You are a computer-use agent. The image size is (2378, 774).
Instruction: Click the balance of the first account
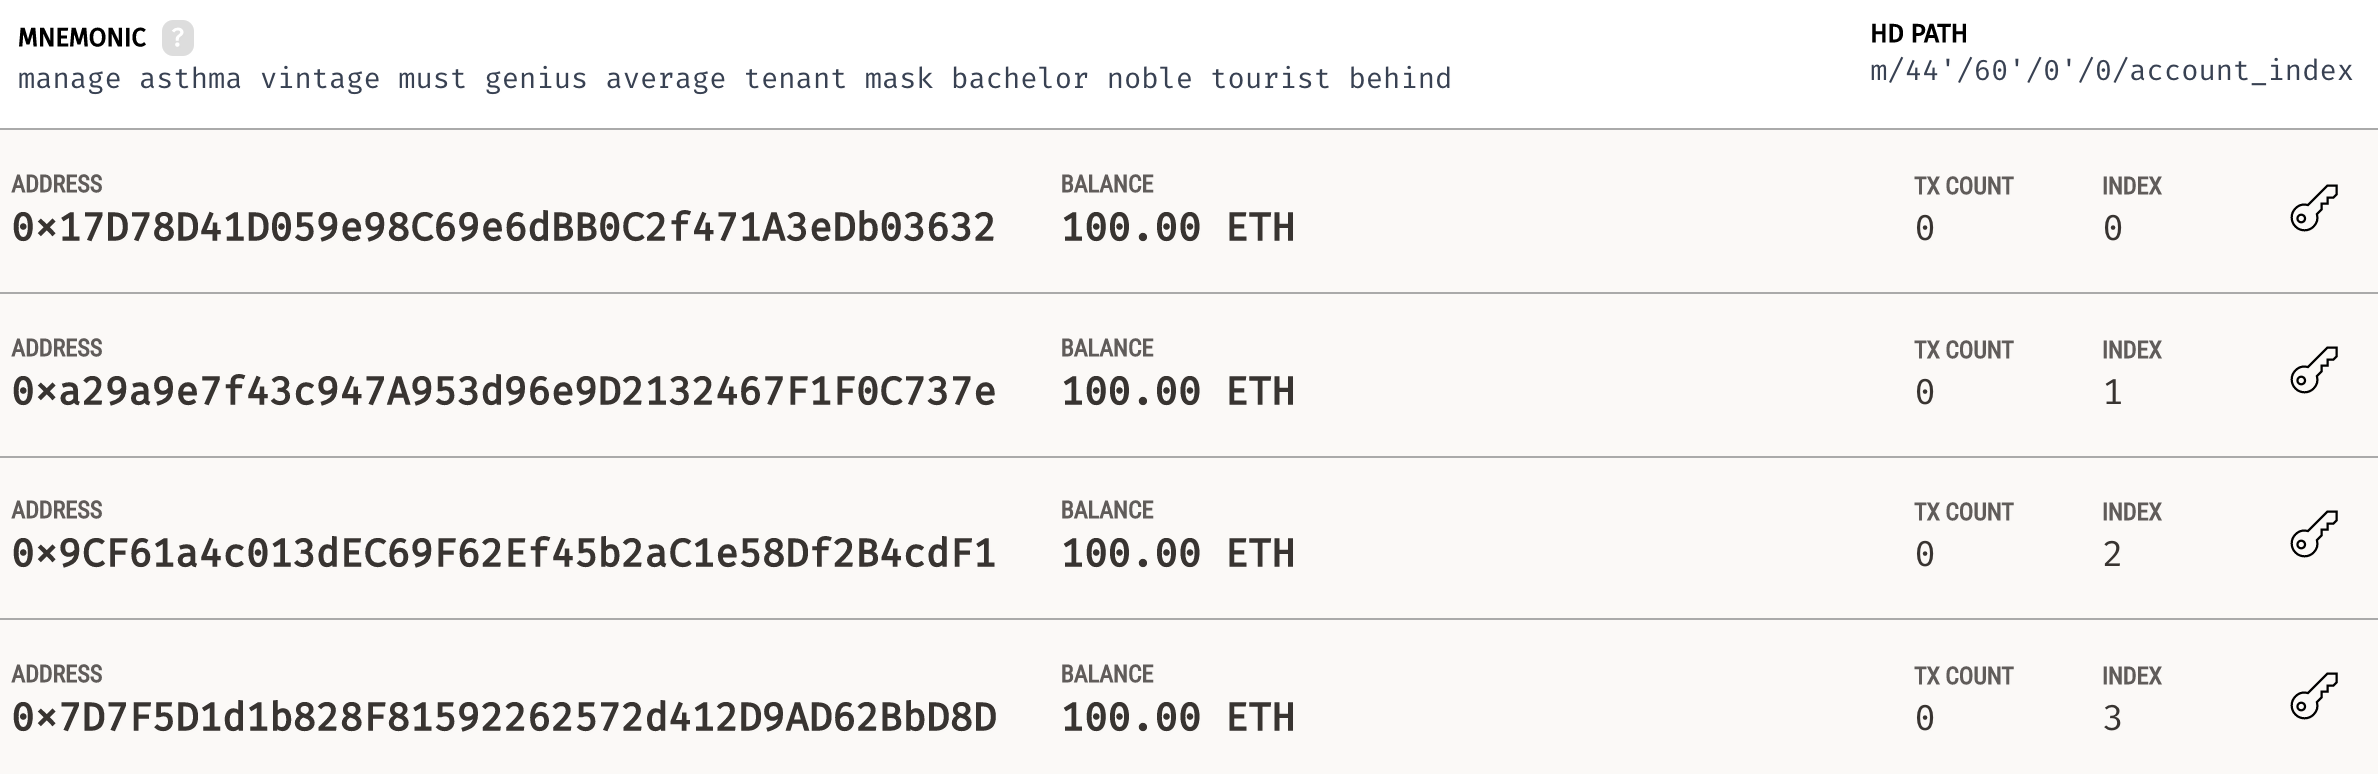click(1178, 228)
